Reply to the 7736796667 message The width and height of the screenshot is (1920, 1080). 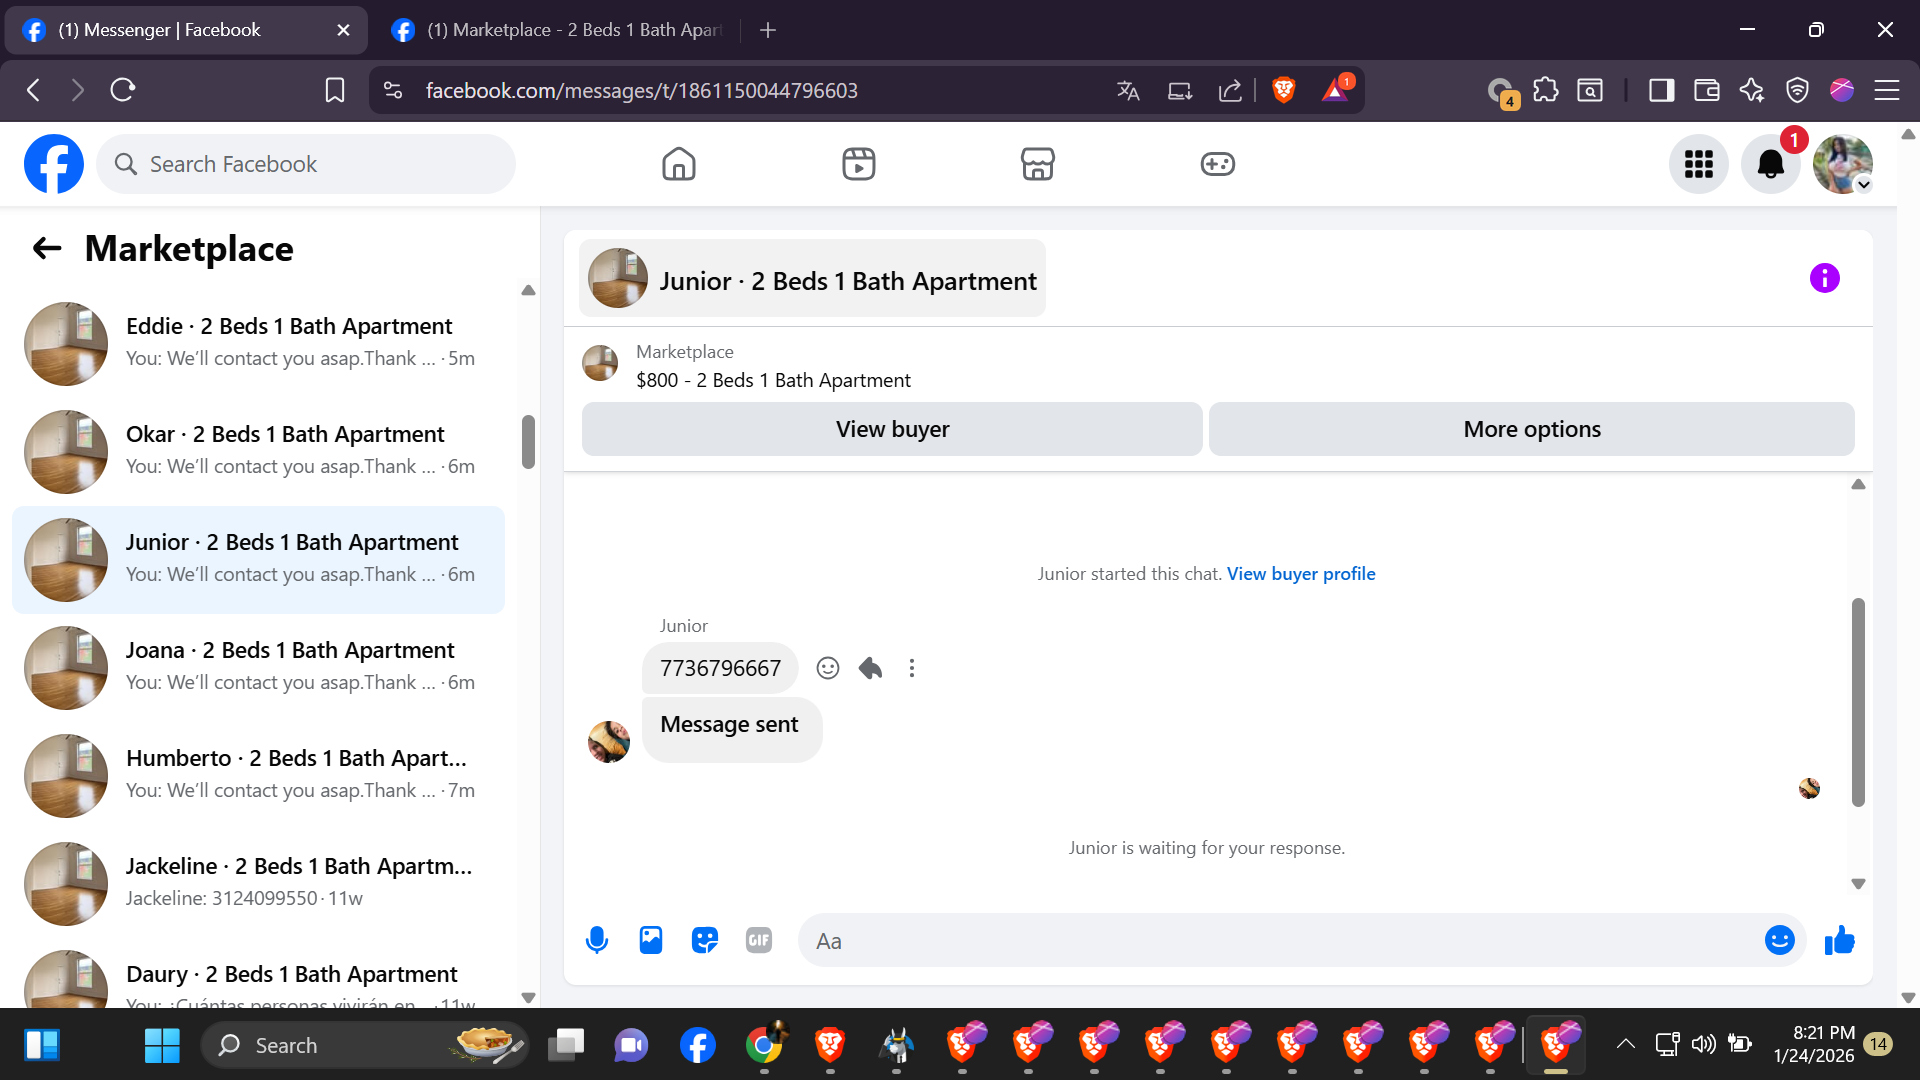pos(870,668)
